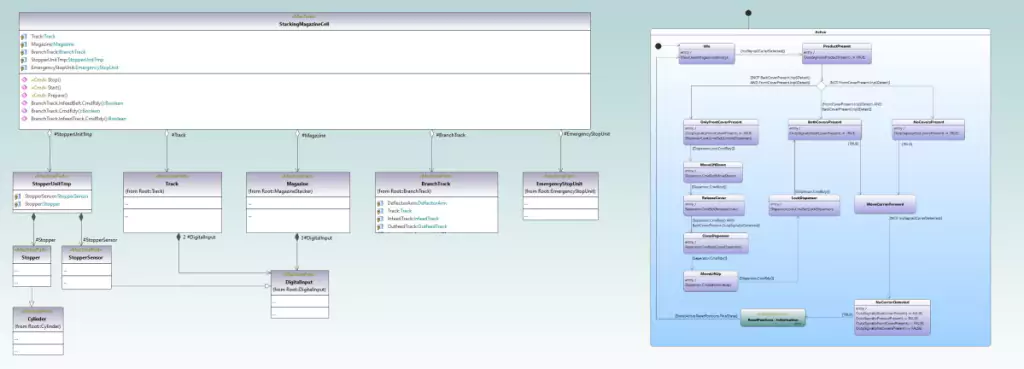Click the Stop() operation icon
This screenshot has height=369, width=1024.
(24, 80)
